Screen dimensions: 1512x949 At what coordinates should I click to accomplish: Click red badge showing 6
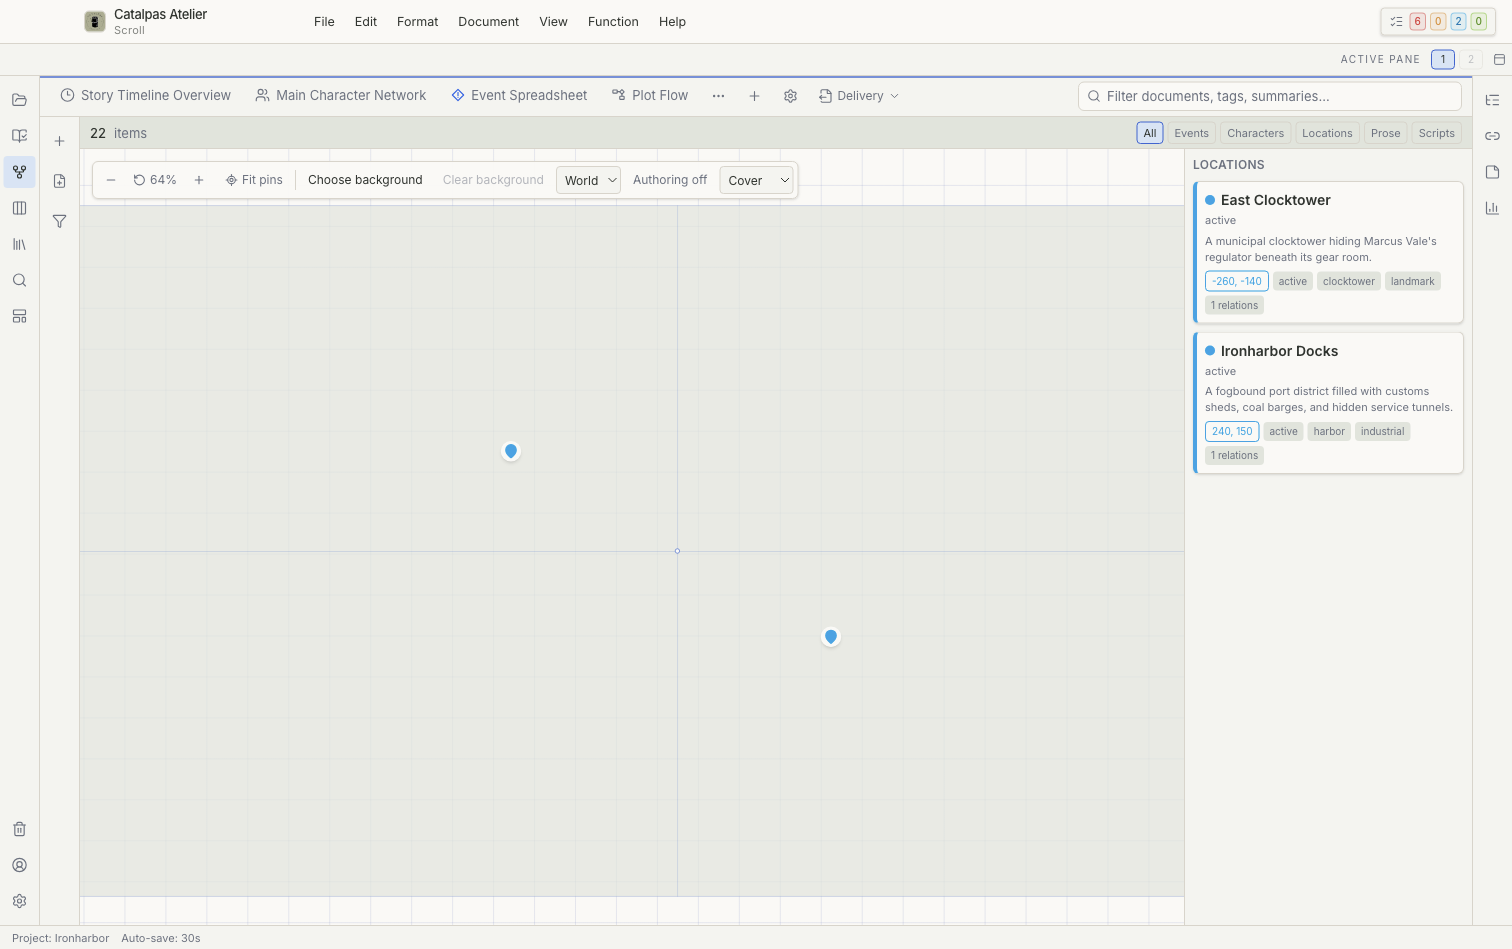point(1417,21)
